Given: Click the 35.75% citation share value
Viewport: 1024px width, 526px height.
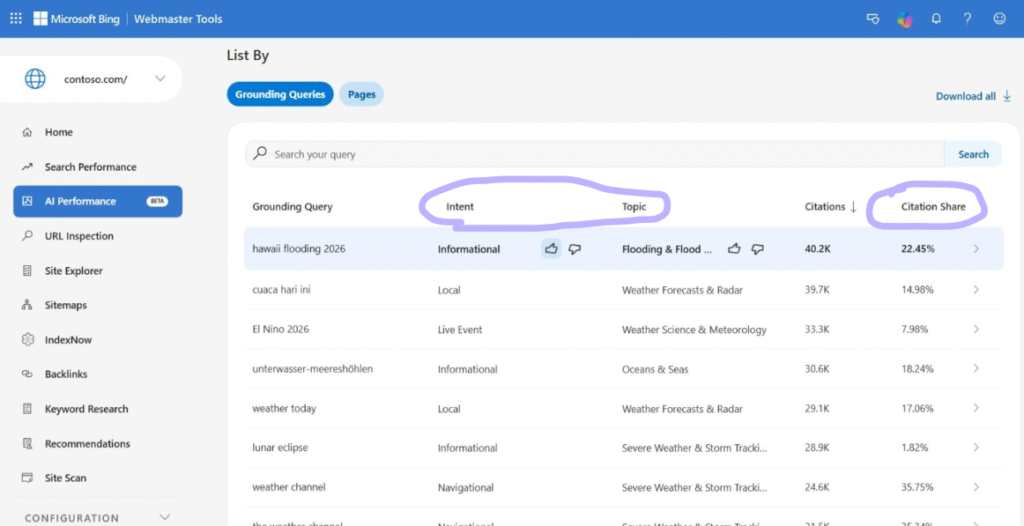Looking at the screenshot, I should [918, 487].
